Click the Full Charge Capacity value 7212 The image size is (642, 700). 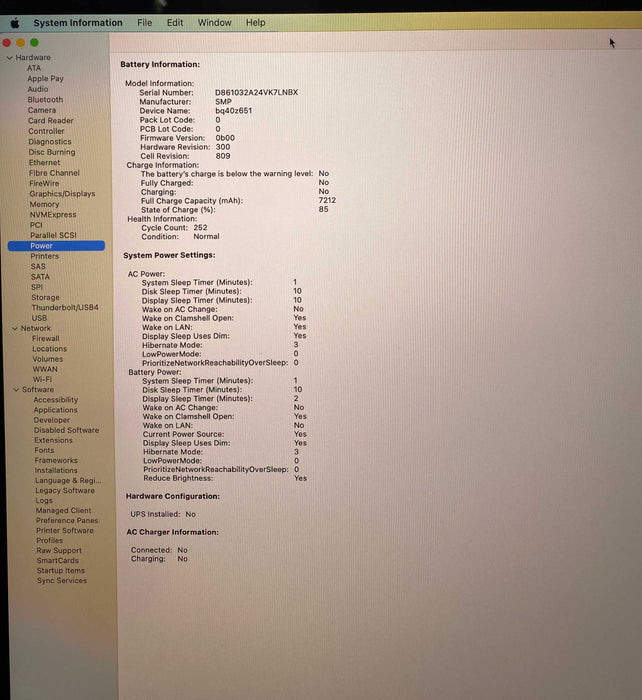327,201
